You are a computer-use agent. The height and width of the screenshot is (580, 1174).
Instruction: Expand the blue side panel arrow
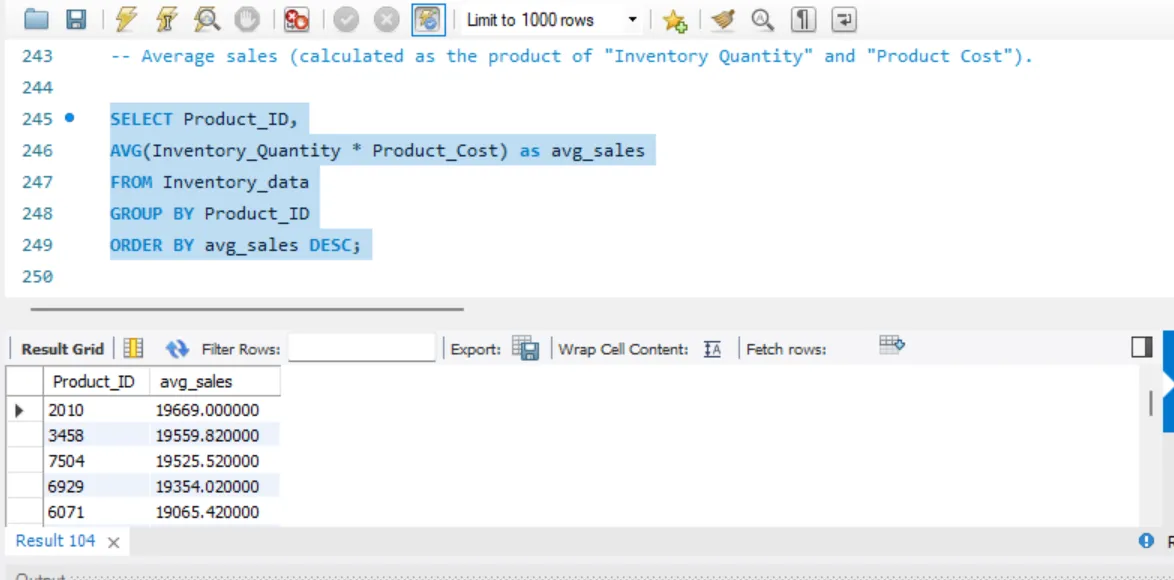tap(1168, 382)
